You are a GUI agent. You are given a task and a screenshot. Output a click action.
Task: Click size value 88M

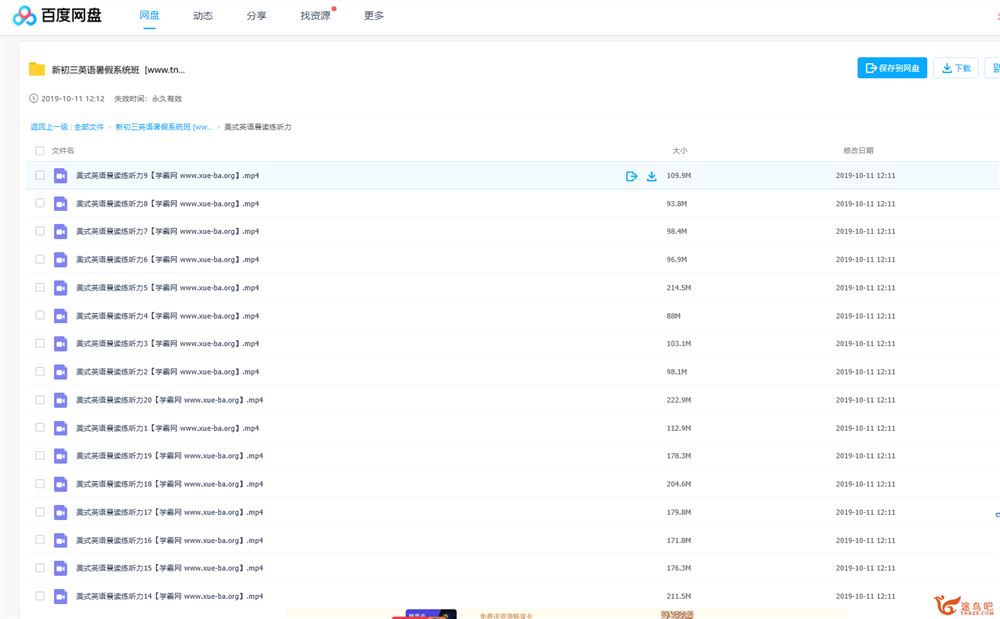(673, 316)
